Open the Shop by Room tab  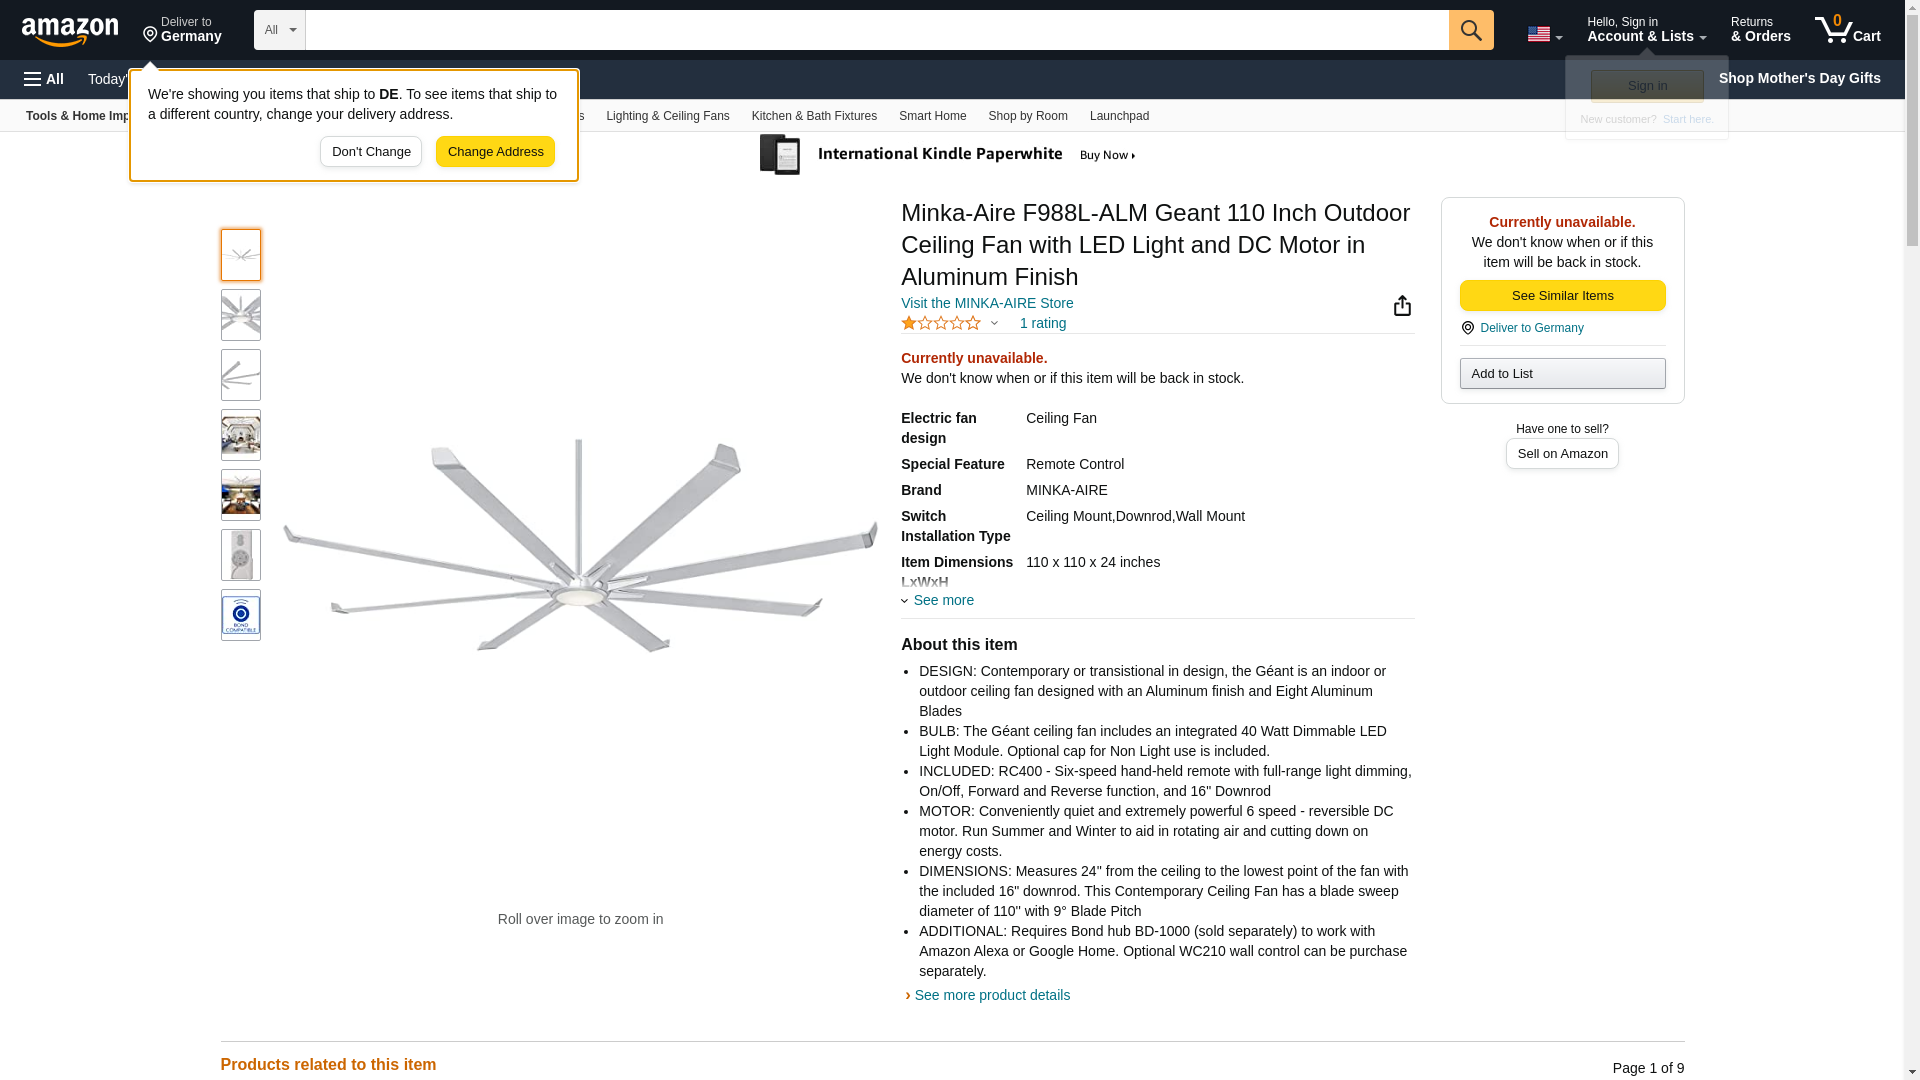point(1028,116)
